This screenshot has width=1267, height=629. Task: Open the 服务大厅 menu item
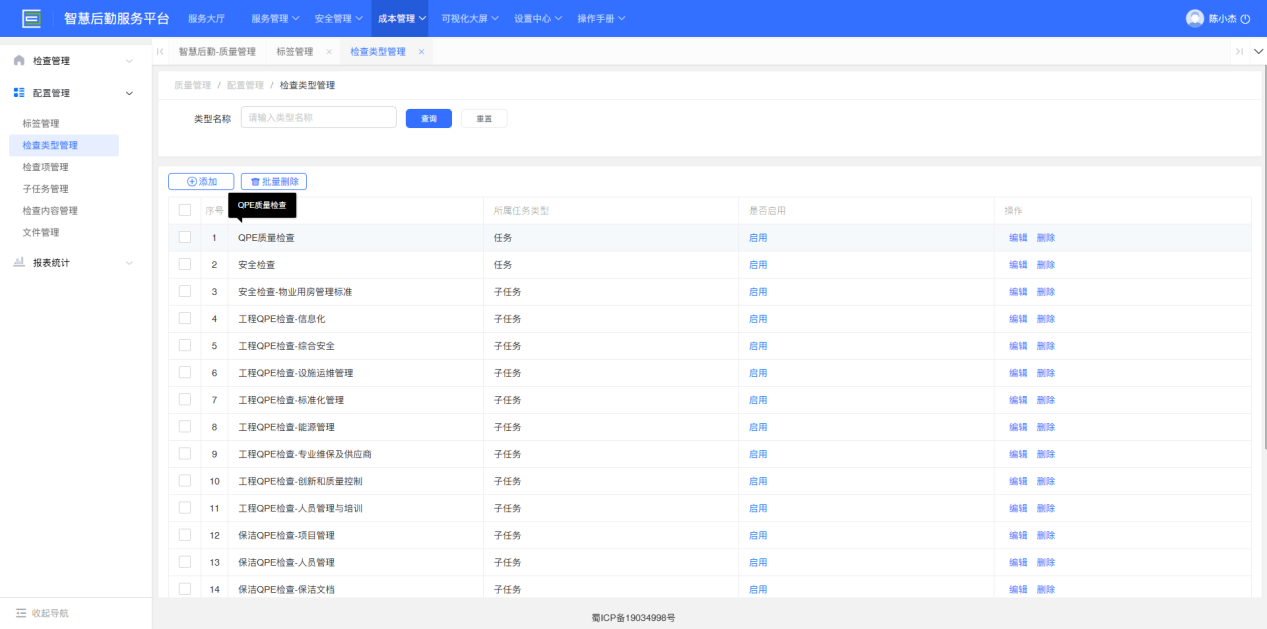[207, 19]
